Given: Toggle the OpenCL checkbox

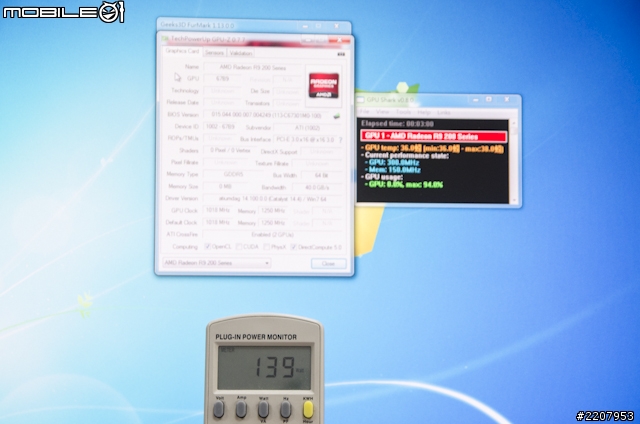Looking at the screenshot, I should [x=208, y=247].
